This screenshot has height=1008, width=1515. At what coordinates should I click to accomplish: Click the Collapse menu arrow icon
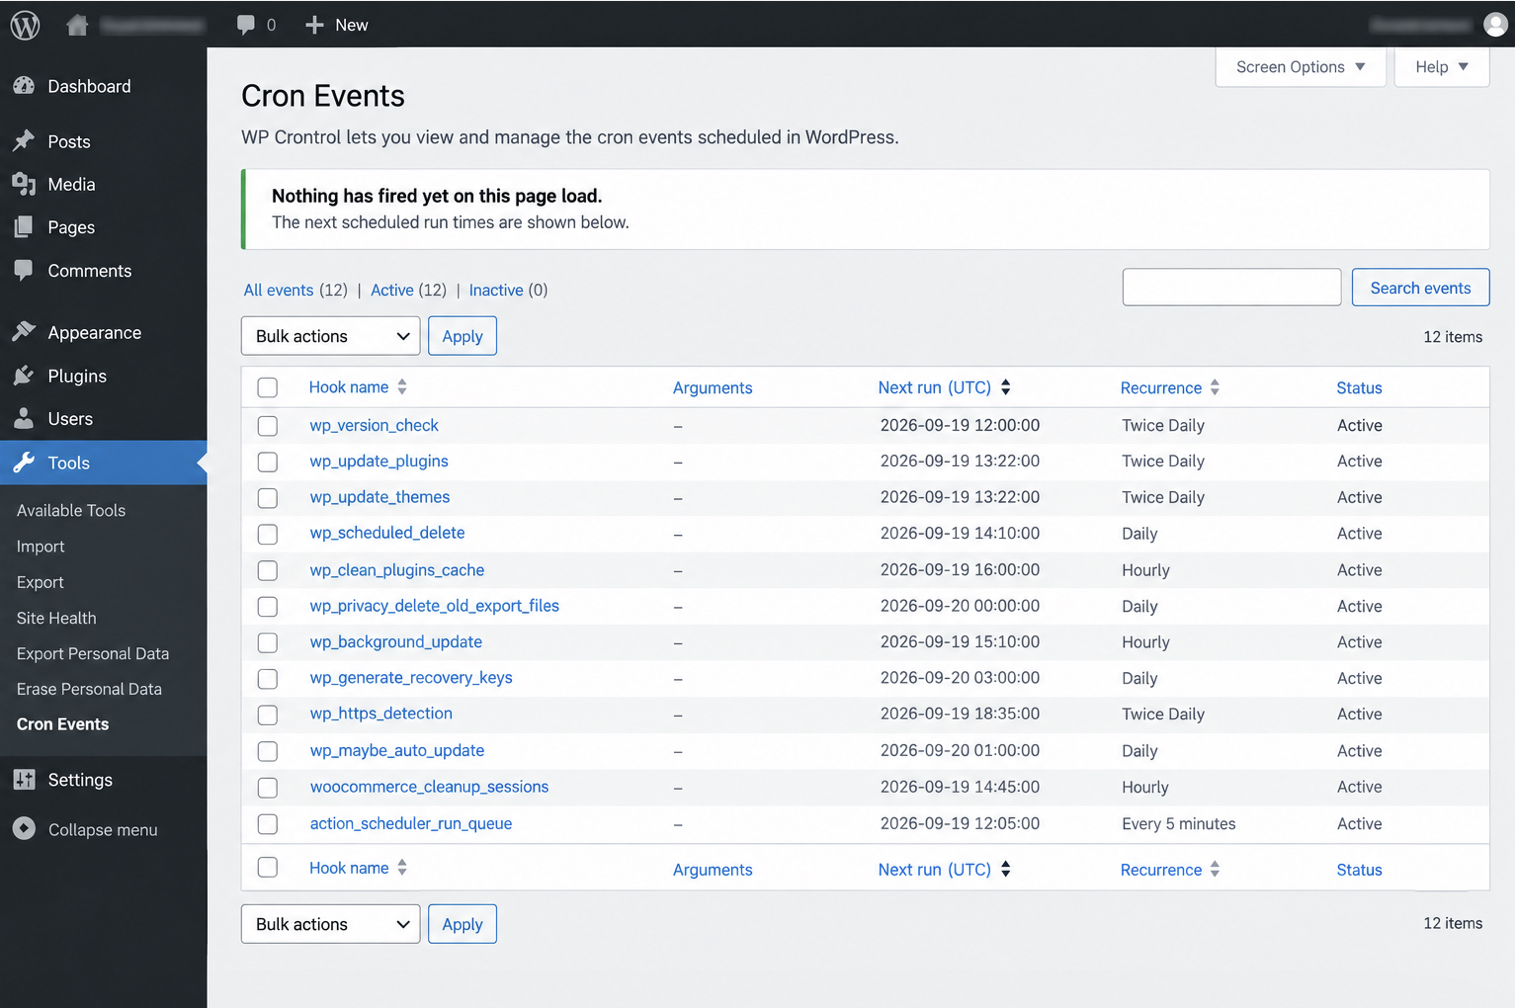pos(24,829)
